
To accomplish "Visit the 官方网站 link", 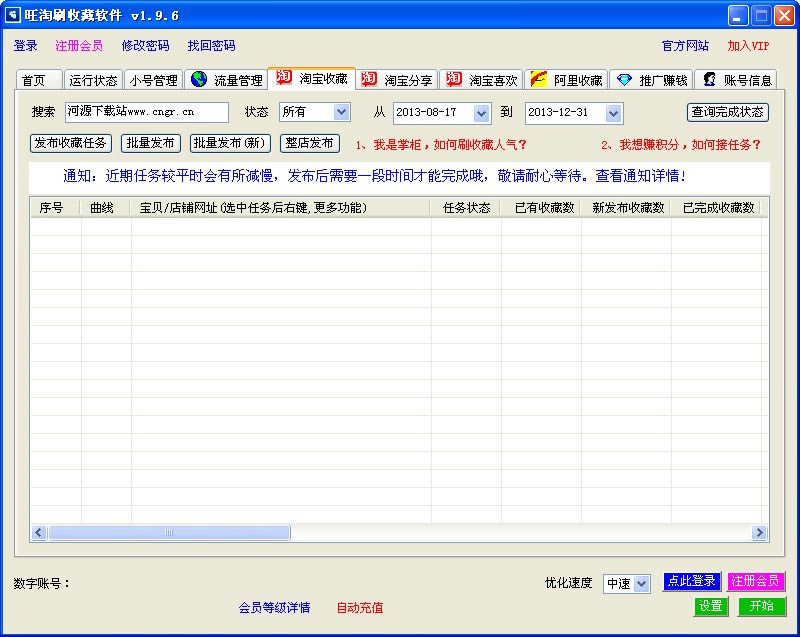I will [x=685, y=46].
